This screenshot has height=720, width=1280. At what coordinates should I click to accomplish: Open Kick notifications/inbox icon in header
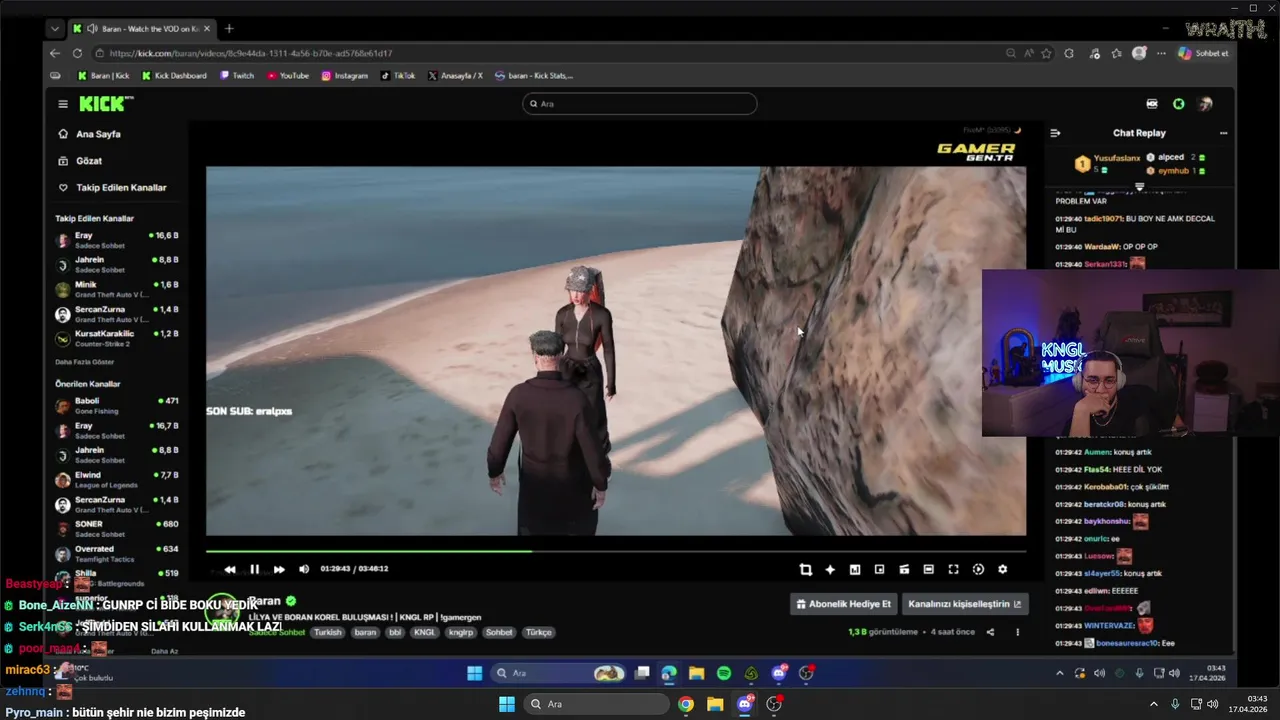[1152, 104]
